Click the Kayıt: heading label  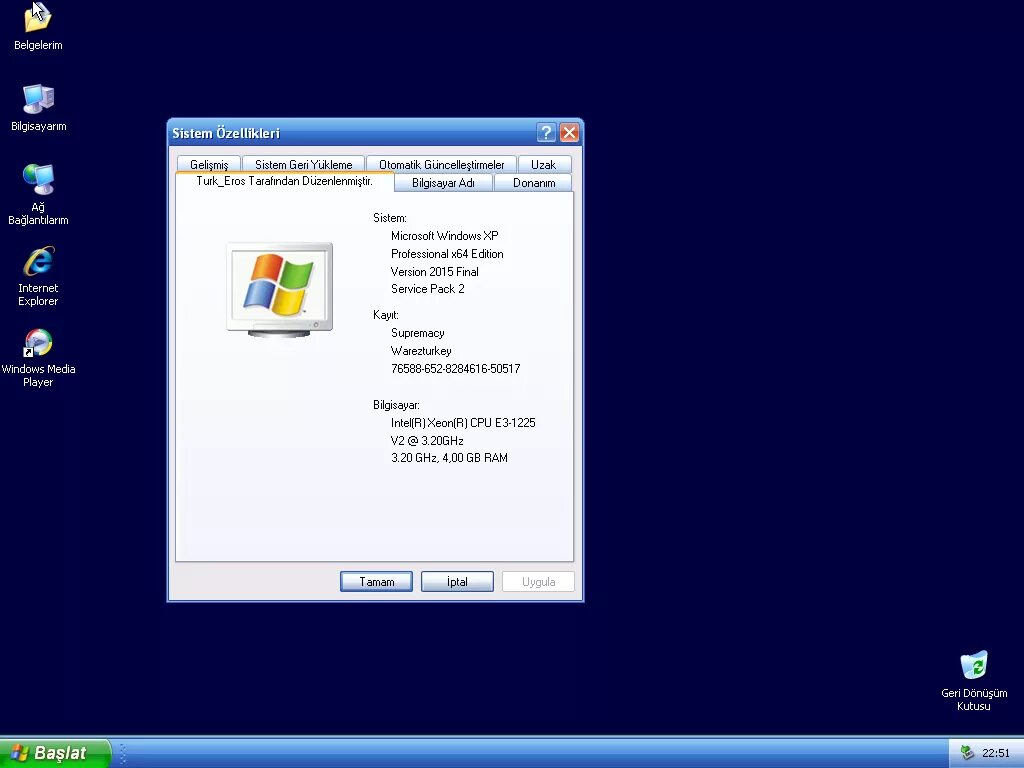coord(386,315)
